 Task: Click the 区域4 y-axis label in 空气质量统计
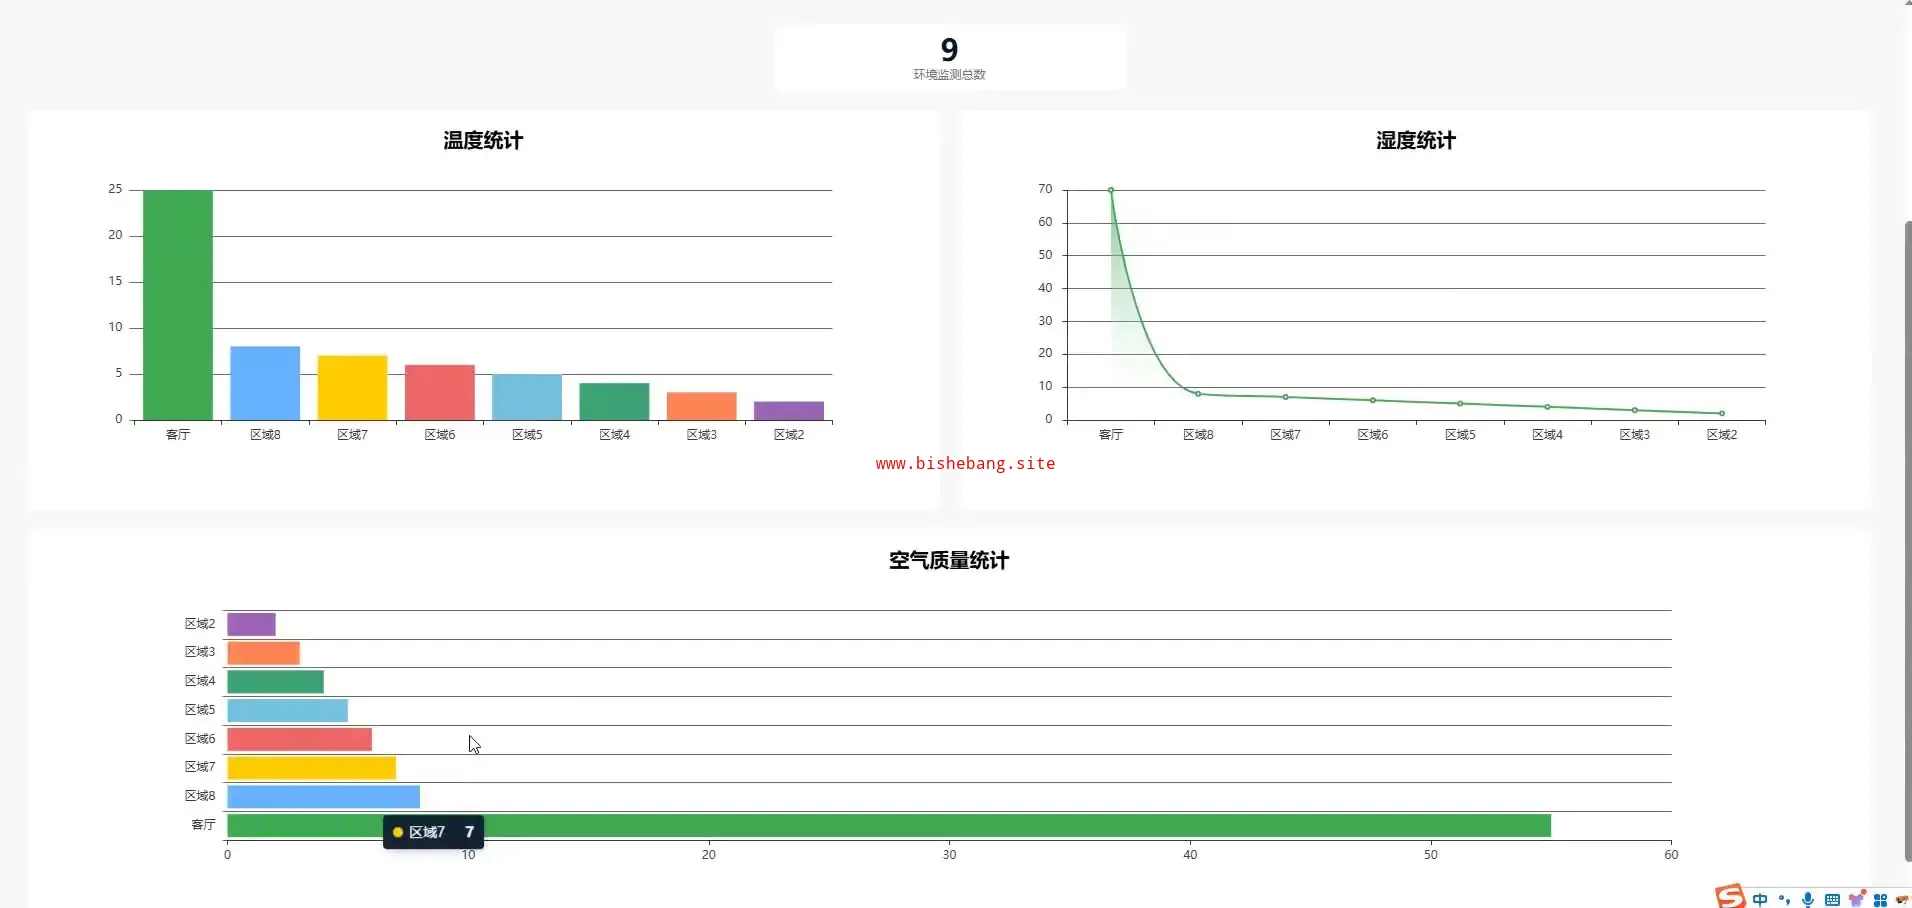(x=200, y=681)
